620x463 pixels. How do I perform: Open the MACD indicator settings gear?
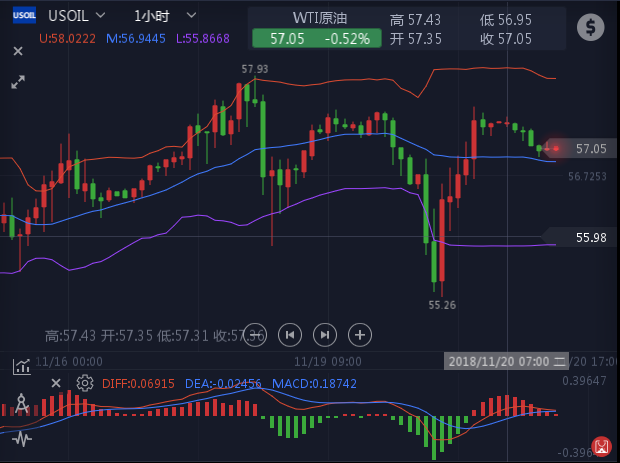pyautogui.click(x=85, y=383)
